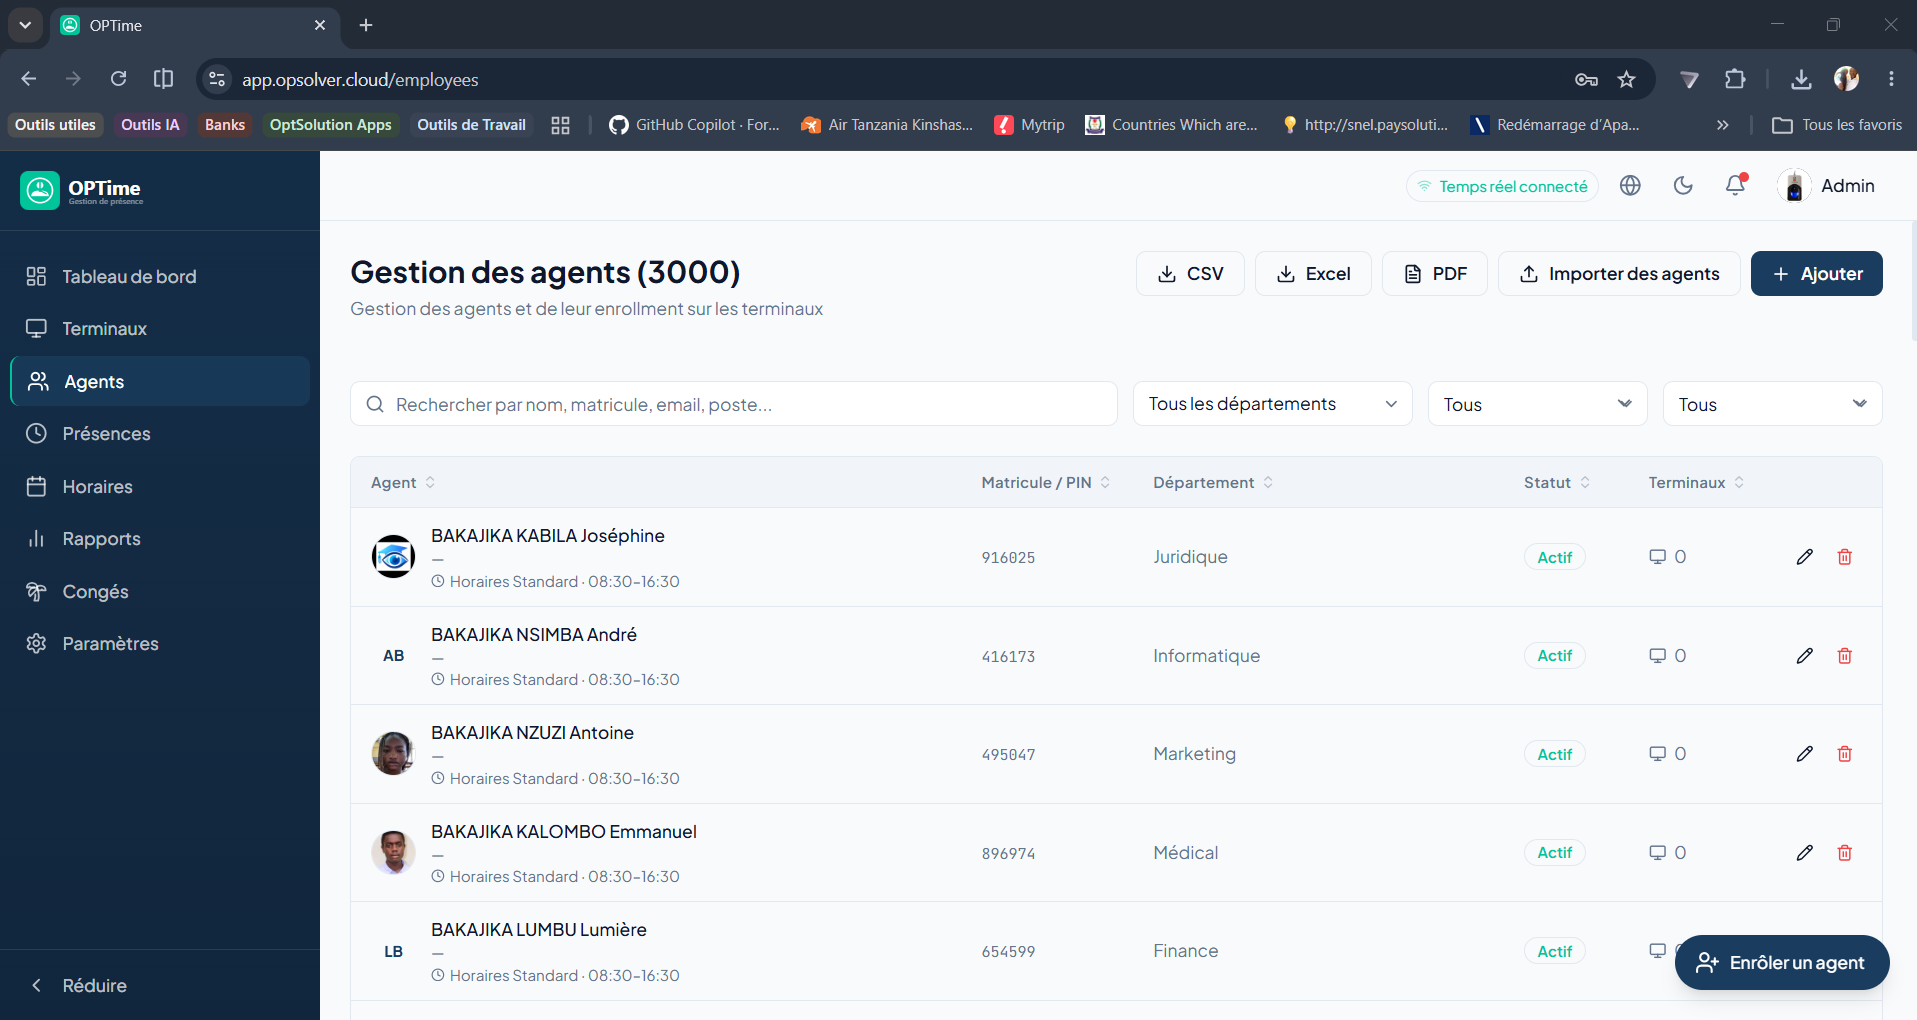Click Enrôler un agent button
Viewport: 1917px width, 1020px height.
[1782, 963]
